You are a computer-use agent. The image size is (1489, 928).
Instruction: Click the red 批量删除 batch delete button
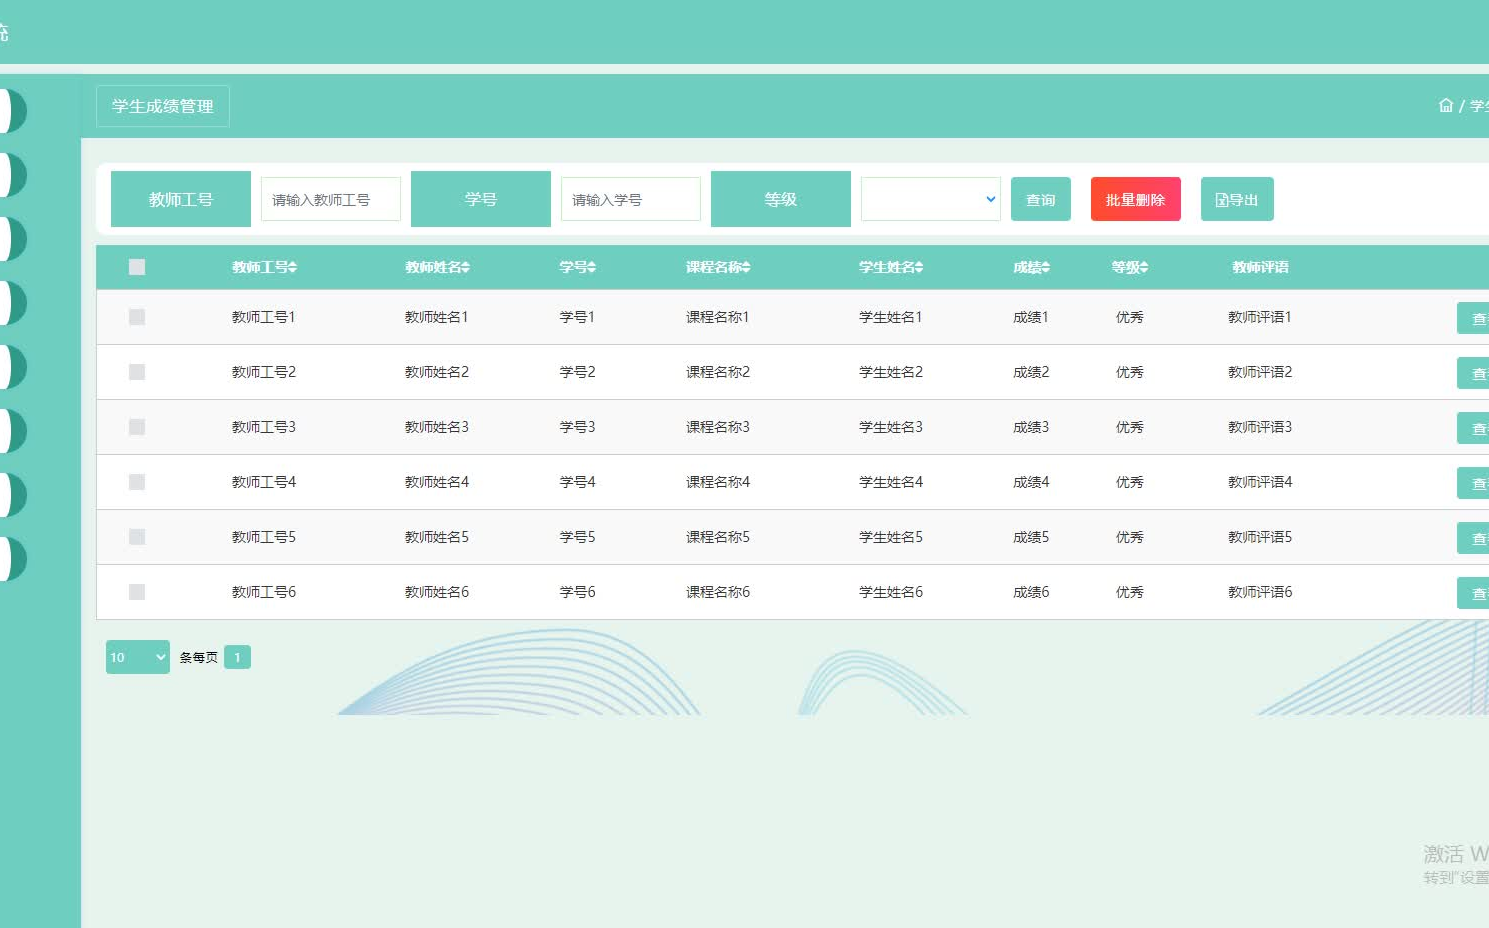click(1135, 198)
